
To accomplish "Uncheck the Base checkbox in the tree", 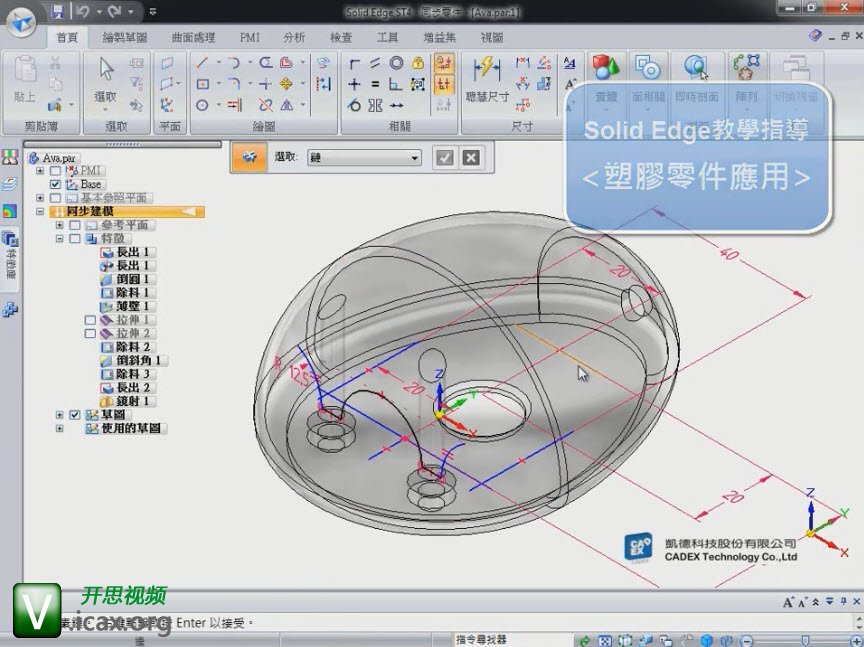I will (x=55, y=184).
